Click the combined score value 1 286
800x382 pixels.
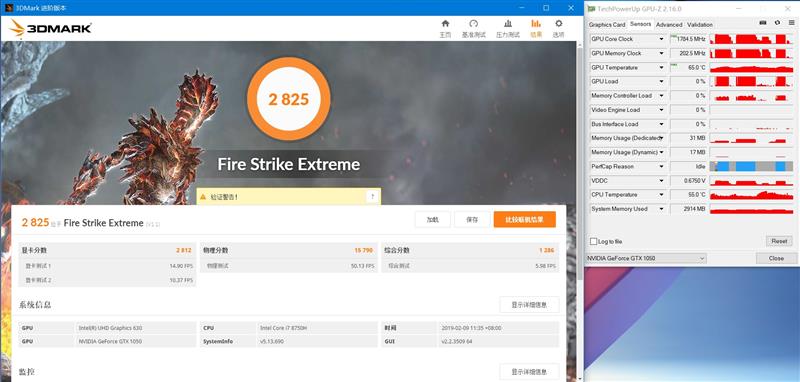point(547,250)
